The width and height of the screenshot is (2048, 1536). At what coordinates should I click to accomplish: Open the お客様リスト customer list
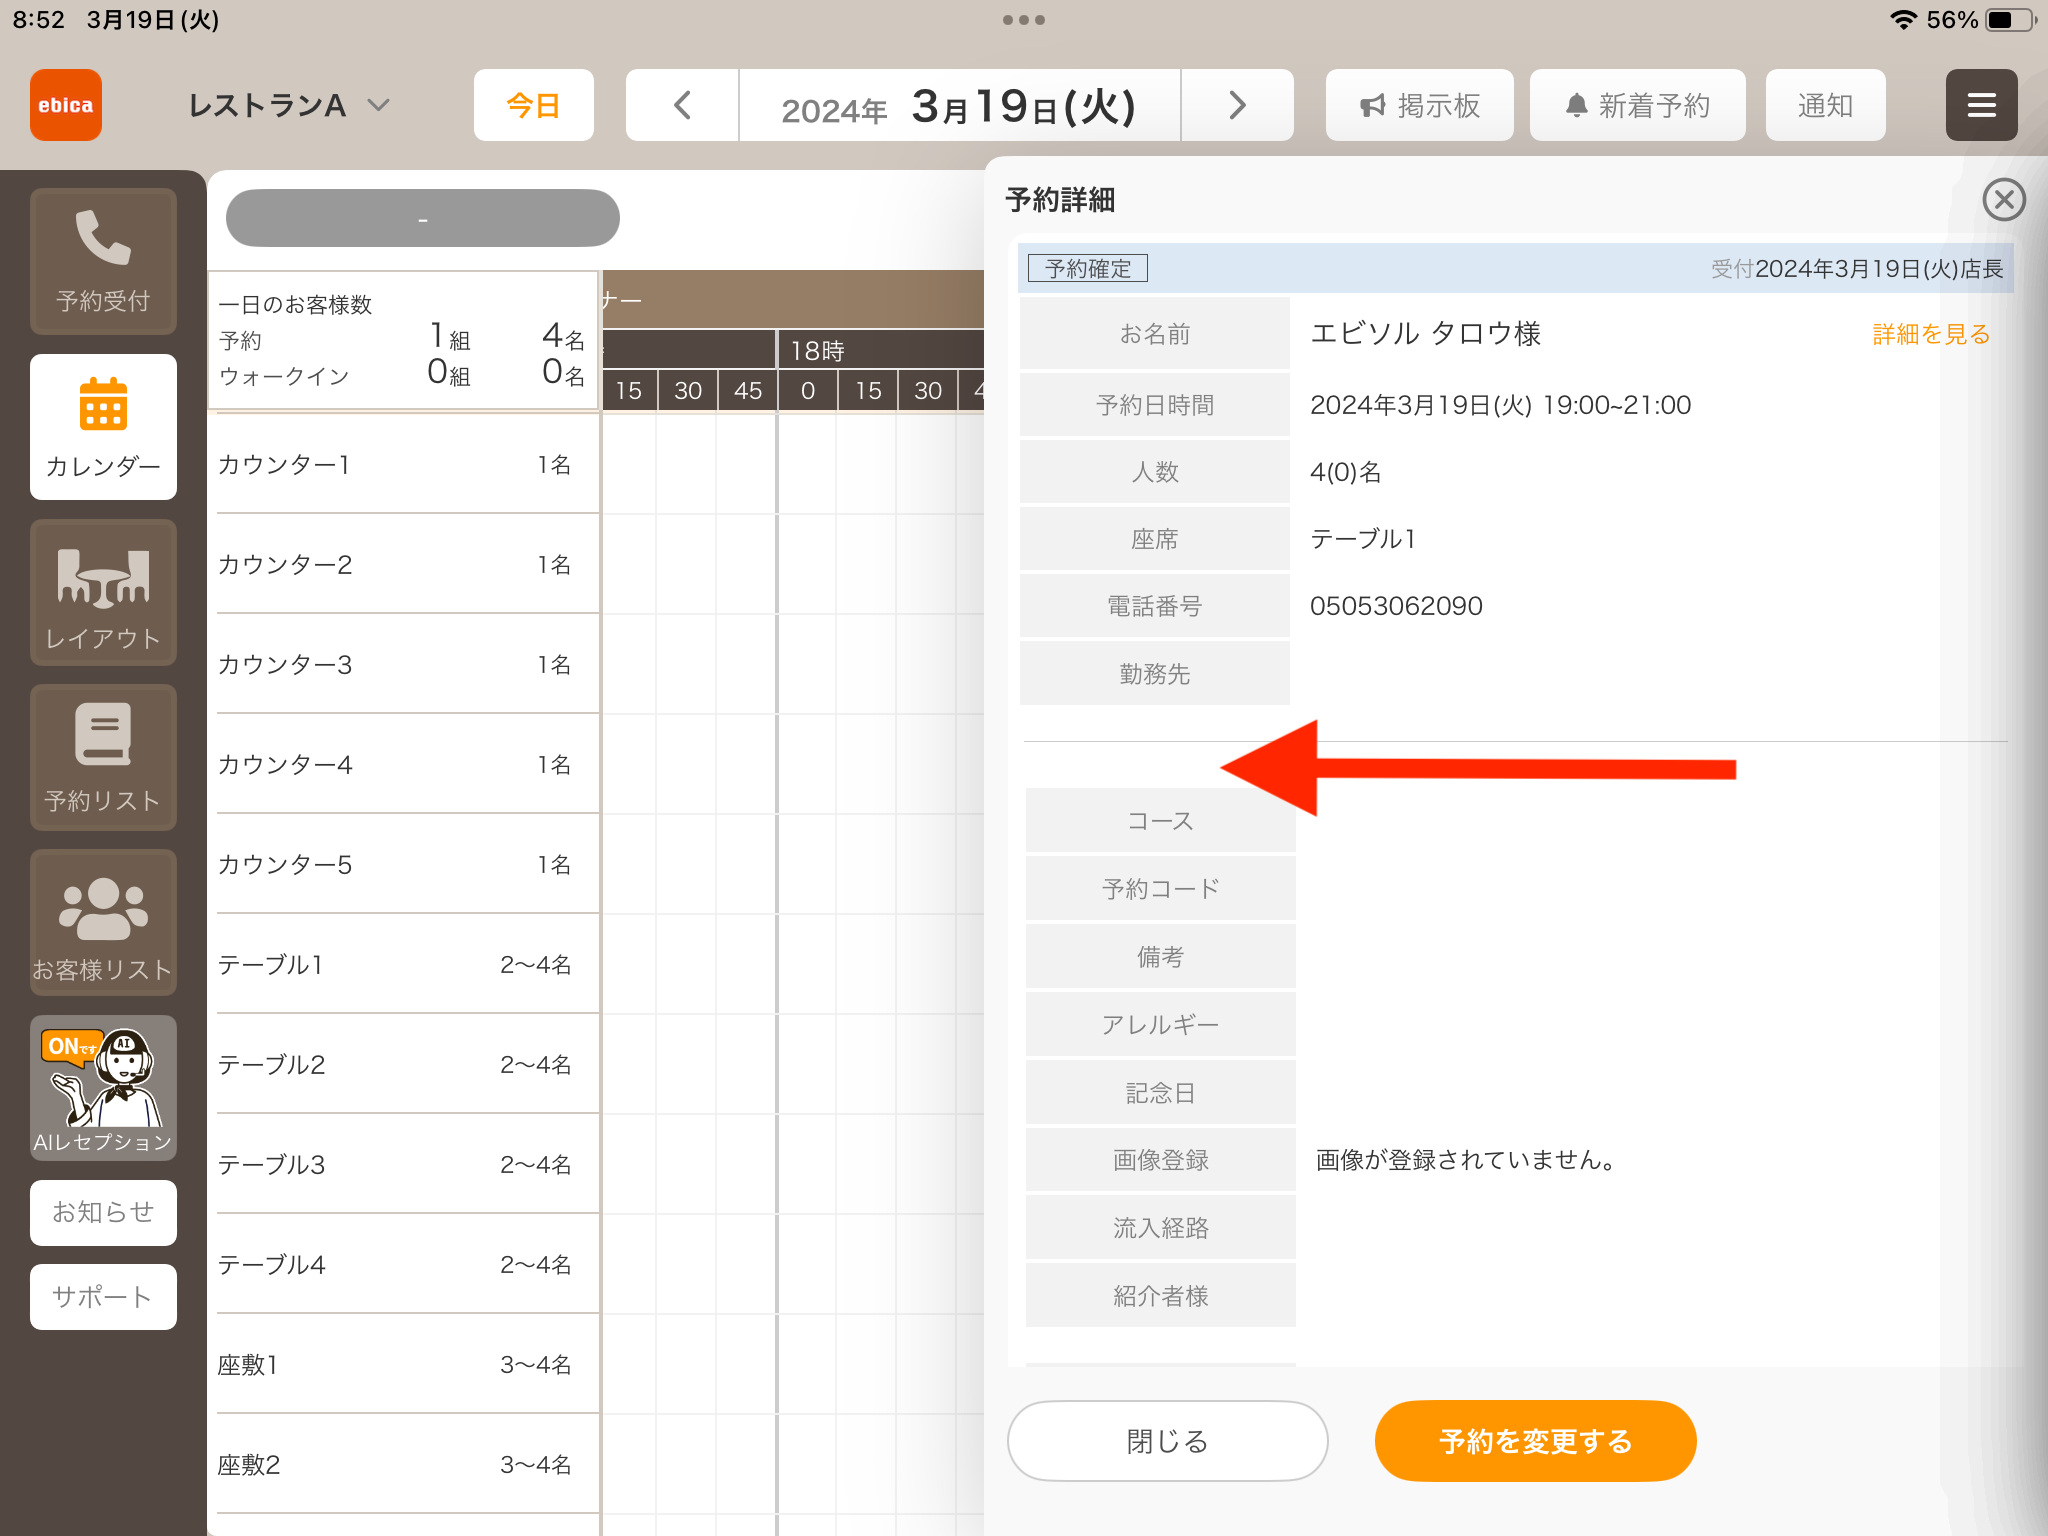tap(103, 923)
